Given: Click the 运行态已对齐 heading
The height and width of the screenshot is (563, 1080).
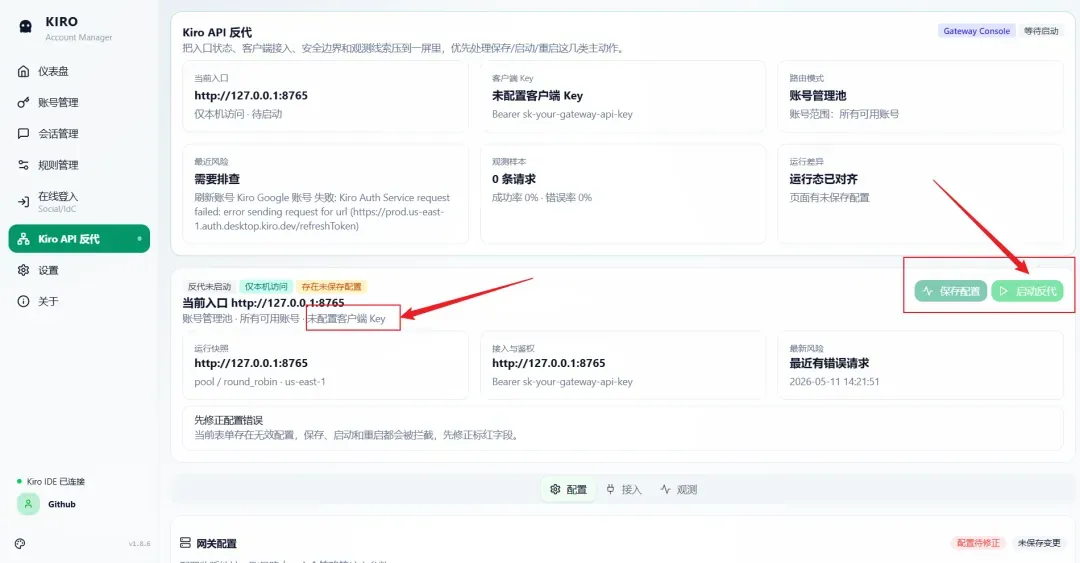Looking at the screenshot, I should coord(824,179).
